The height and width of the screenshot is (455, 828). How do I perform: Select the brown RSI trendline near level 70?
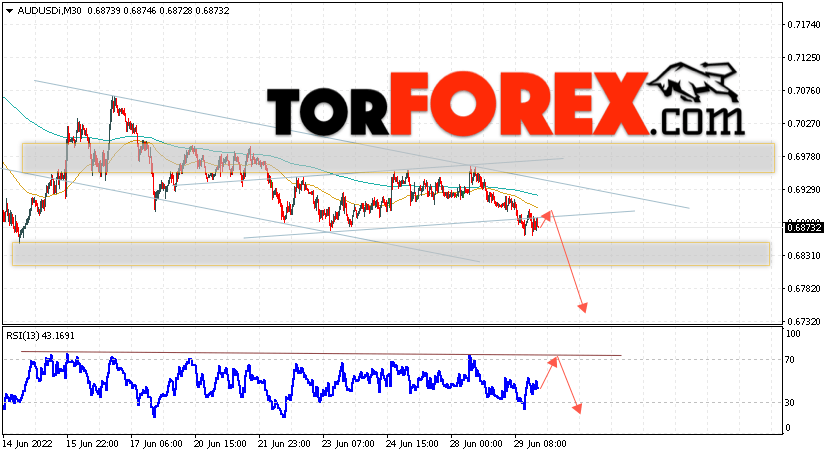coord(321,354)
